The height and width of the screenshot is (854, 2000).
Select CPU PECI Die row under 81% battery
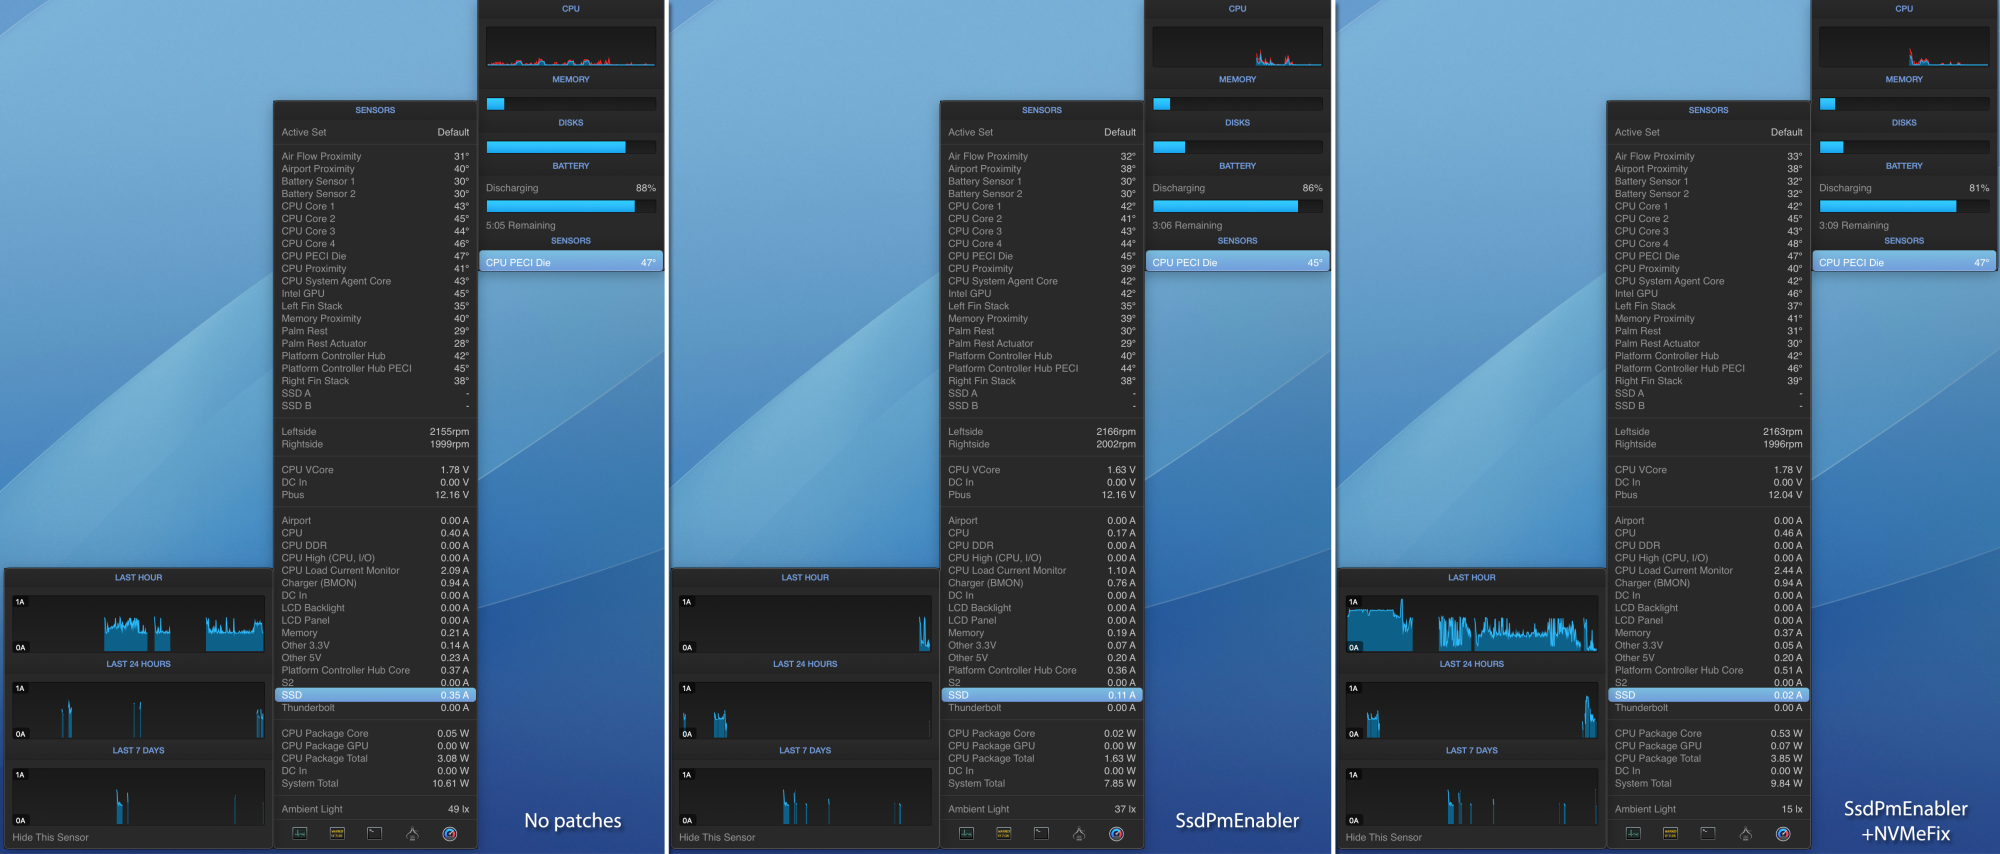click(1904, 262)
